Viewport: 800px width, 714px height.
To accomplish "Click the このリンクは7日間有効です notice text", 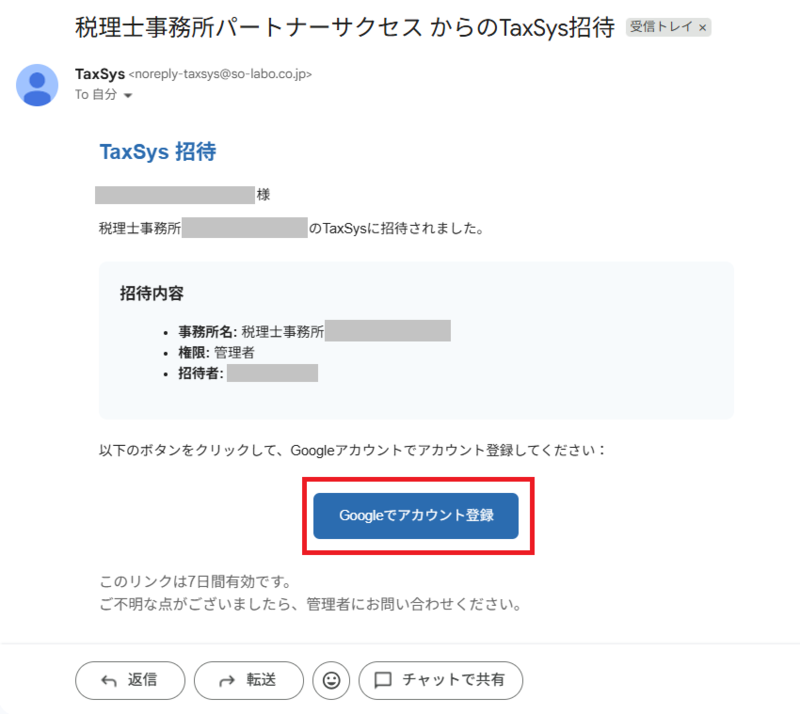I will tap(196, 581).
